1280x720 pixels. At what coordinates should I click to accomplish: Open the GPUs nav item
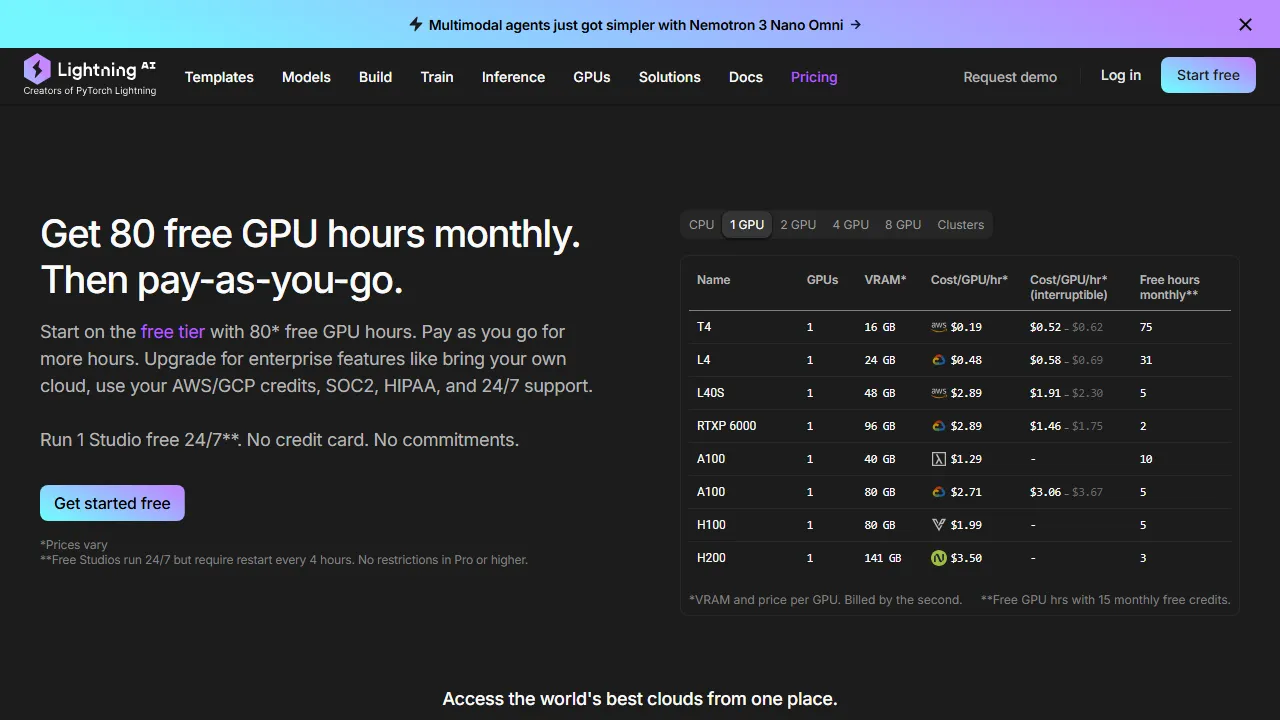click(x=592, y=77)
